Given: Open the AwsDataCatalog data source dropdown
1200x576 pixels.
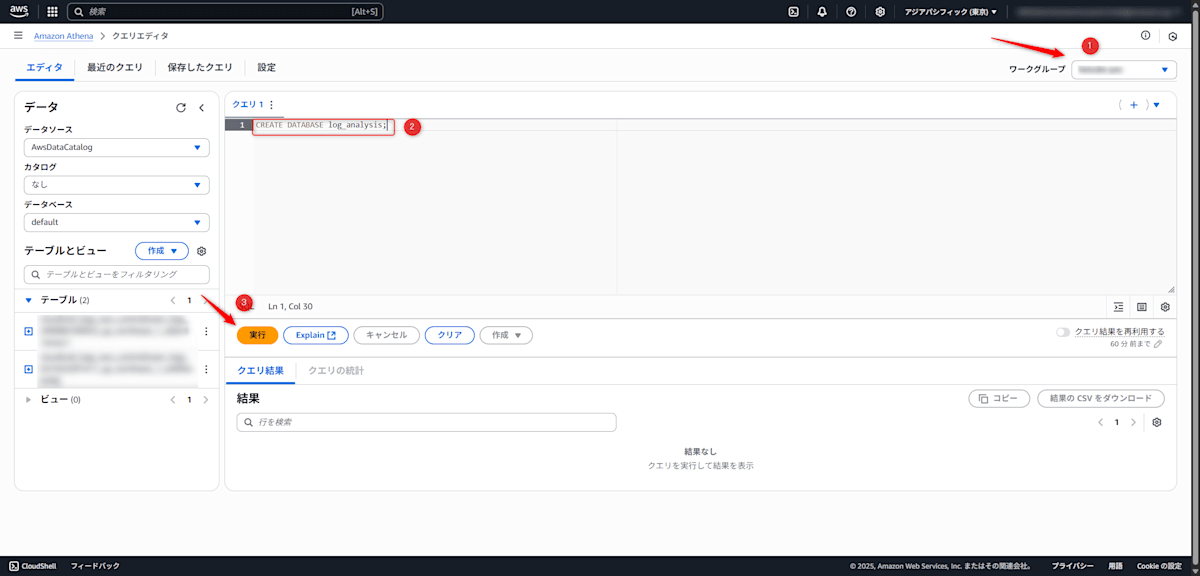Looking at the screenshot, I should (117, 147).
